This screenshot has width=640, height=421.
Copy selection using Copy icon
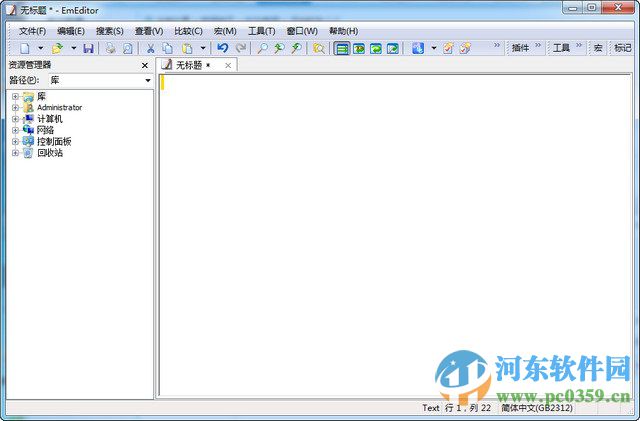pos(167,48)
